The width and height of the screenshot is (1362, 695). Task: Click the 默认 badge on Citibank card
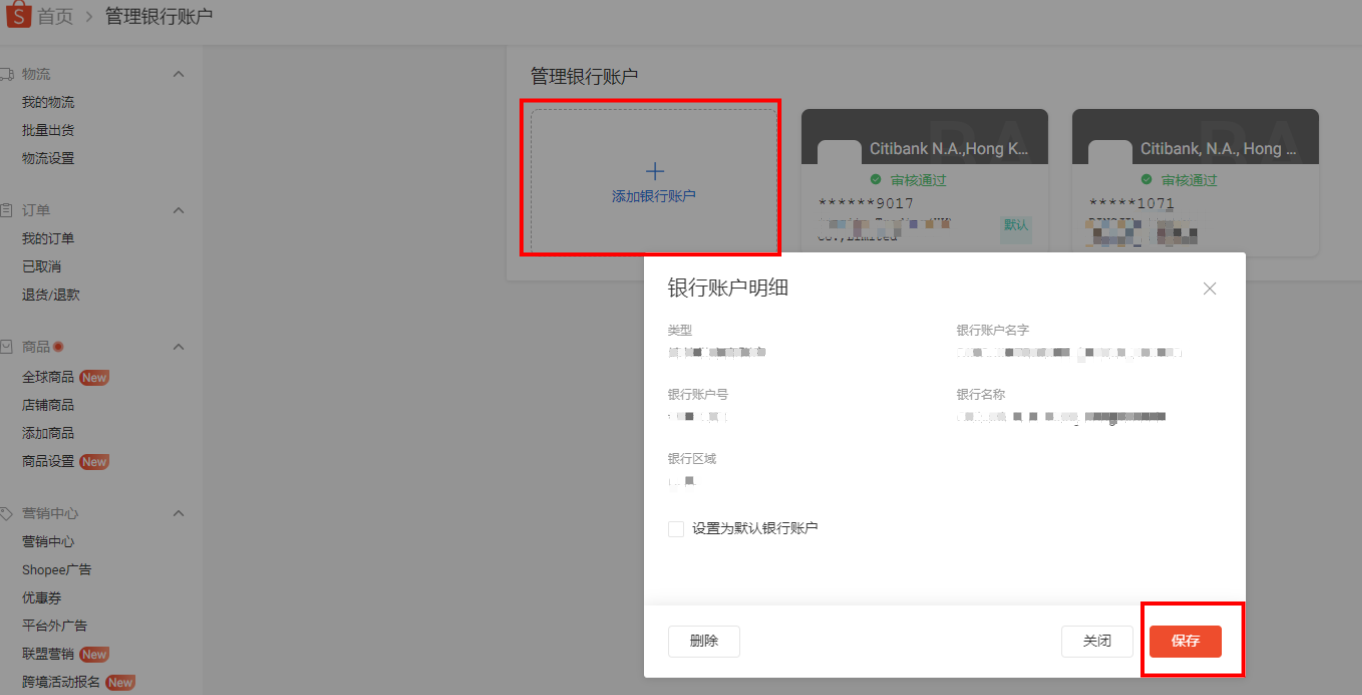1015,228
